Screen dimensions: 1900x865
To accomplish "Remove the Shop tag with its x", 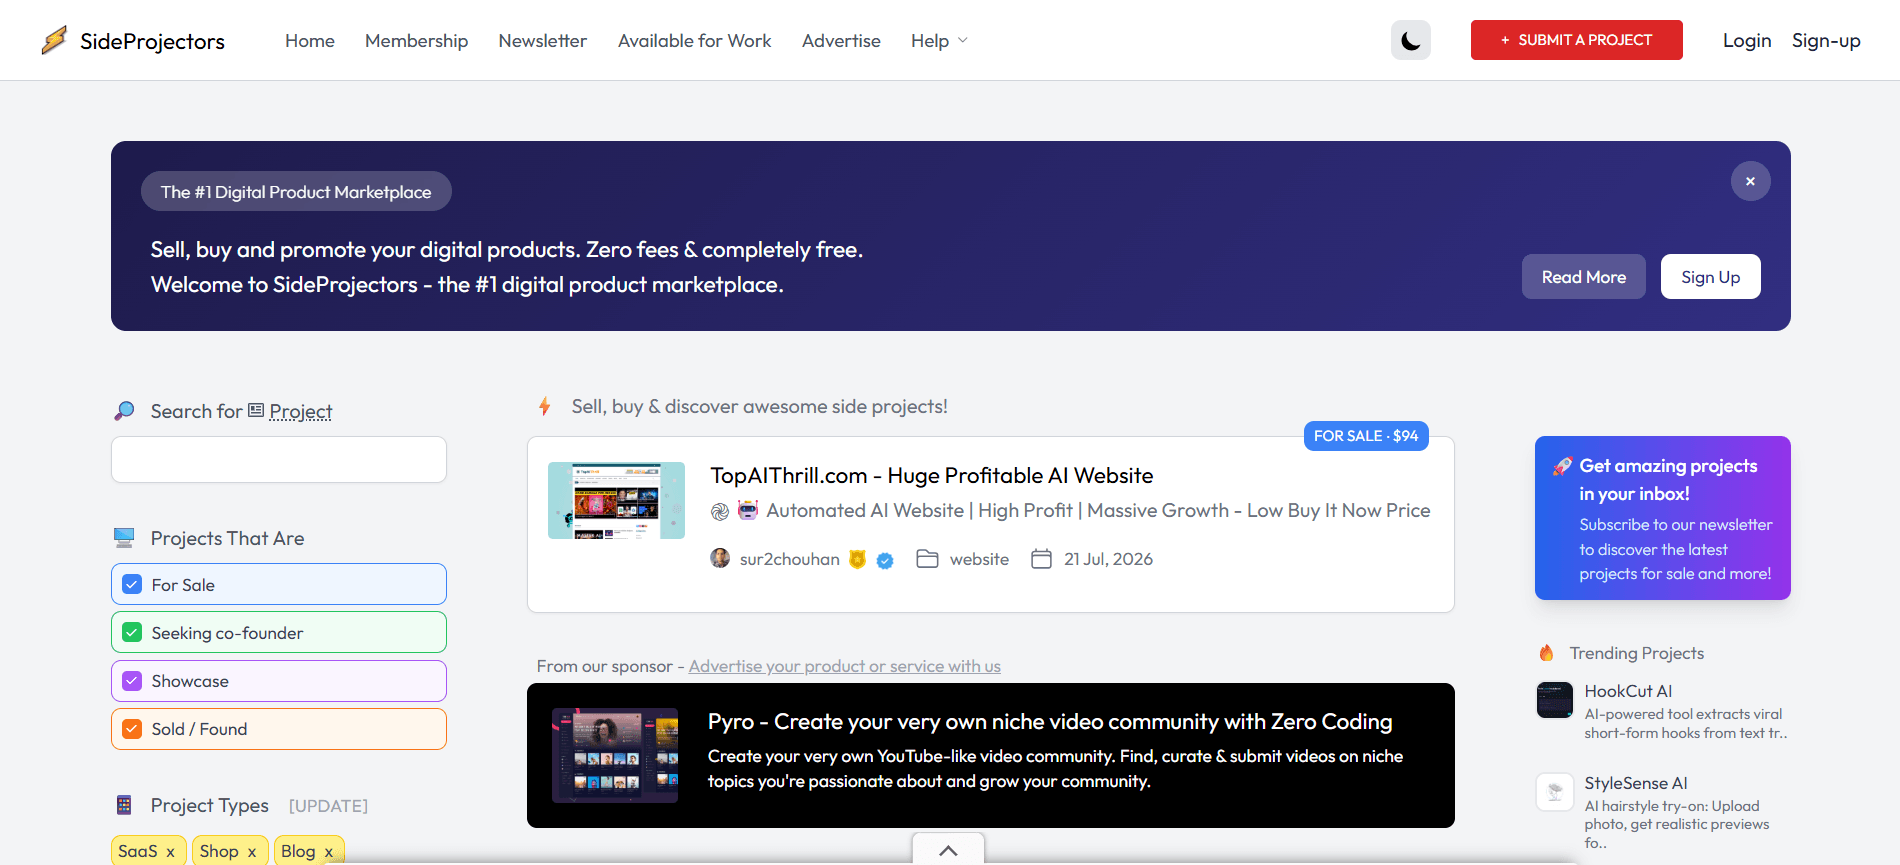I will coord(252,852).
